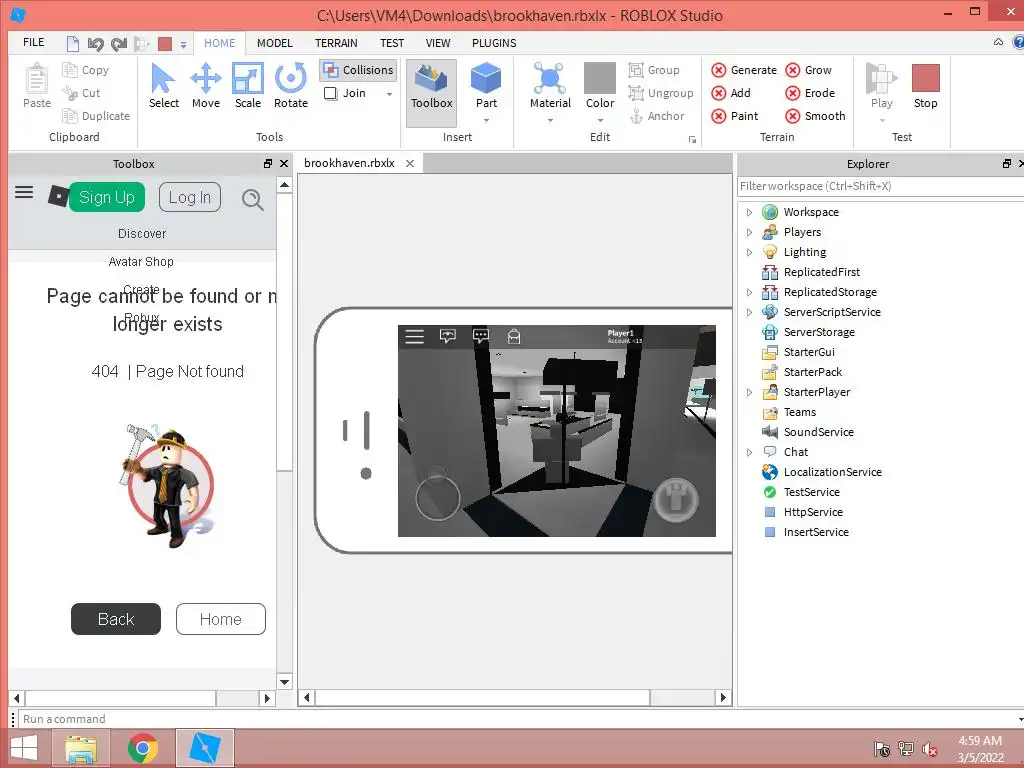Image resolution: width=1024 pixels, height=768 pixels.
Task: Pick the Select arrow tool
Action: pos(163,86)
